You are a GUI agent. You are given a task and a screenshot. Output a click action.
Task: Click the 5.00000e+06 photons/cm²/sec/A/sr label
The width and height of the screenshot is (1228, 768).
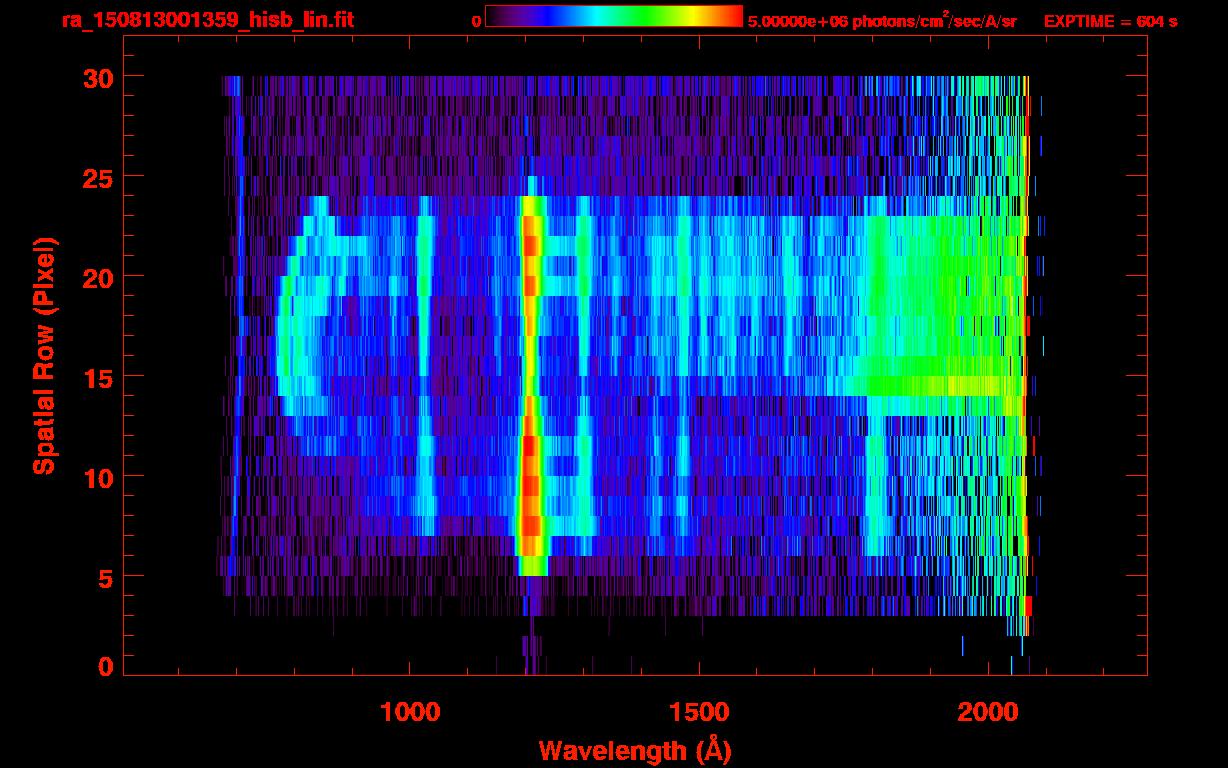(x=882, y=21)
